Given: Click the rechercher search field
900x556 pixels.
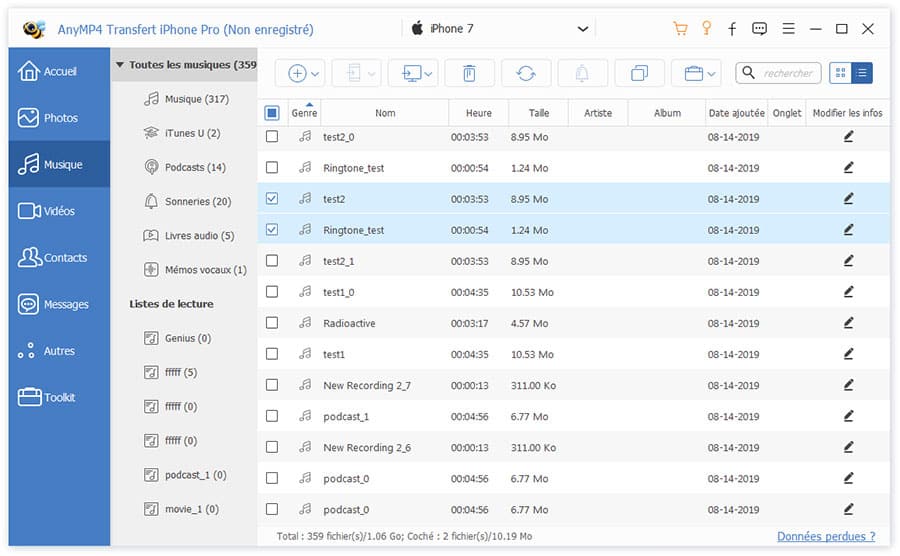Looking at the screenshot, I should pos(788,73).
